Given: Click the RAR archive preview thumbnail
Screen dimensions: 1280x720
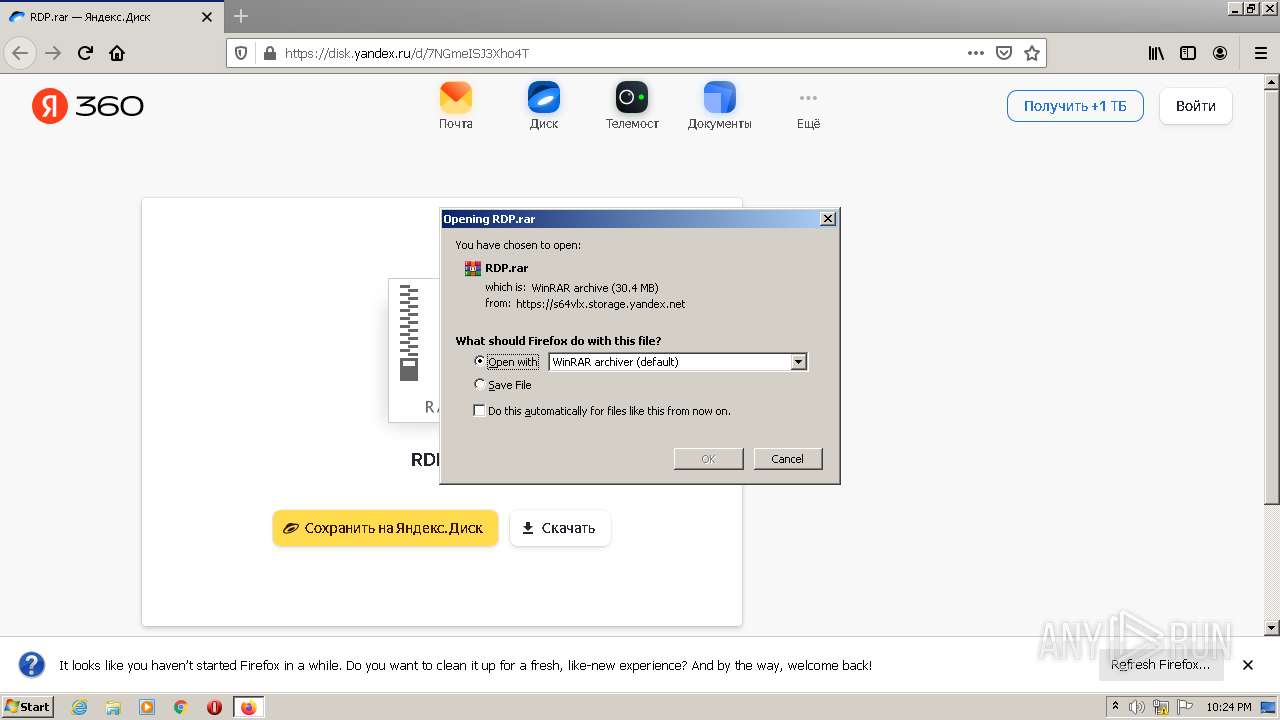Looking at the screenshot, I should tap(414, 350).
